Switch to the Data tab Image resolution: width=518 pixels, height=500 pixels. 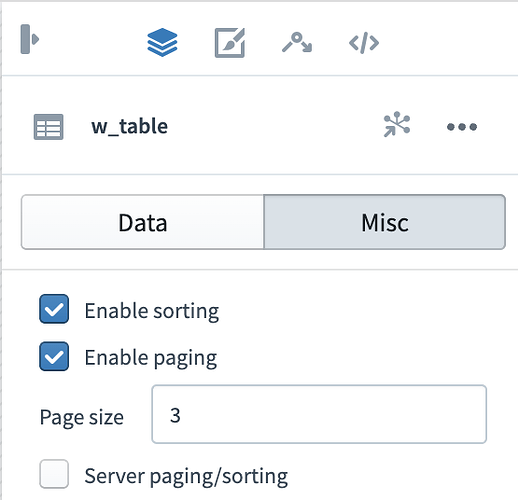point(143,222)
